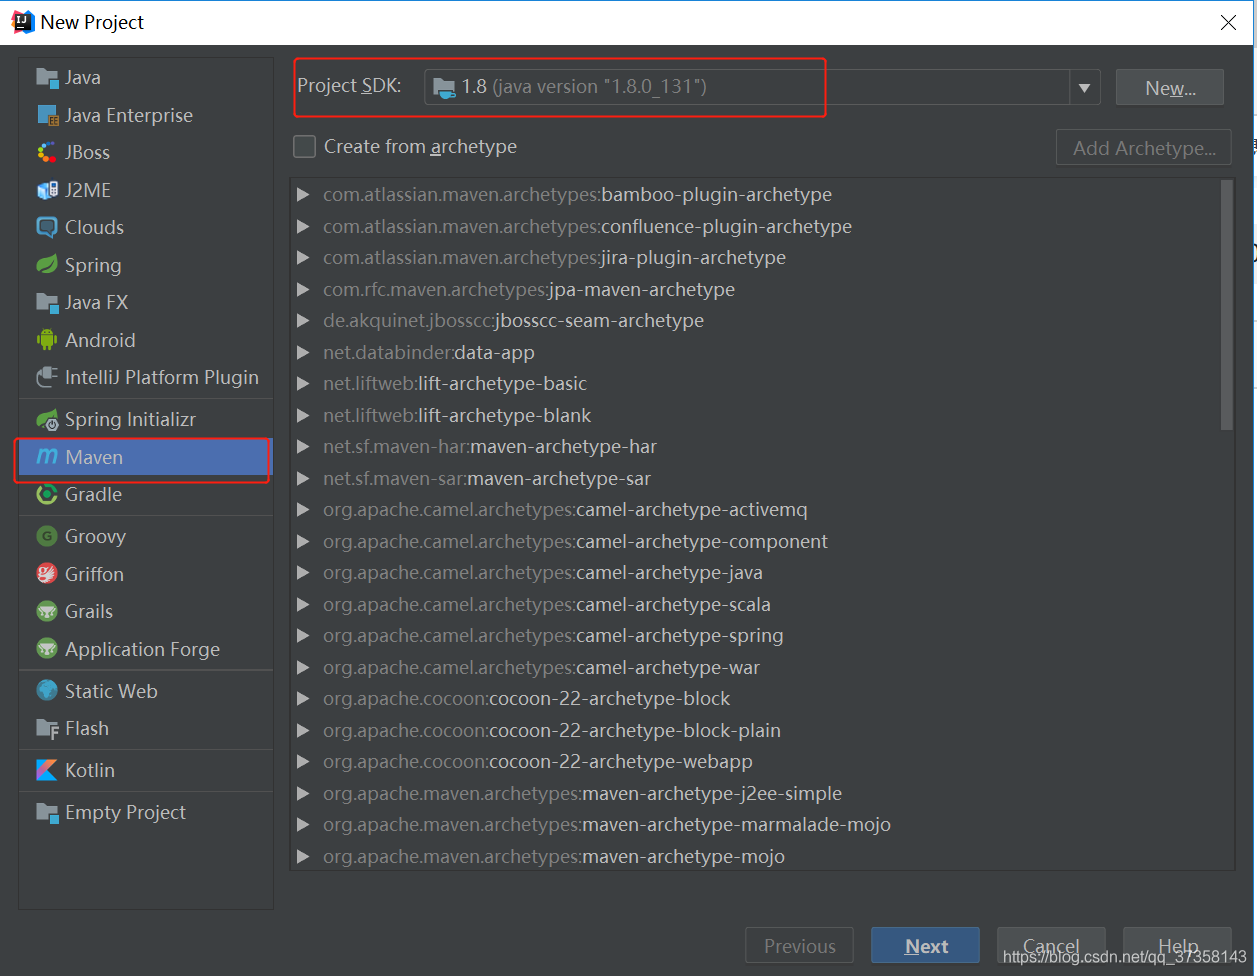Select camel-archetype-java row
The image size is (1257, 976).
pyautogui.click(x=756, y=573)
